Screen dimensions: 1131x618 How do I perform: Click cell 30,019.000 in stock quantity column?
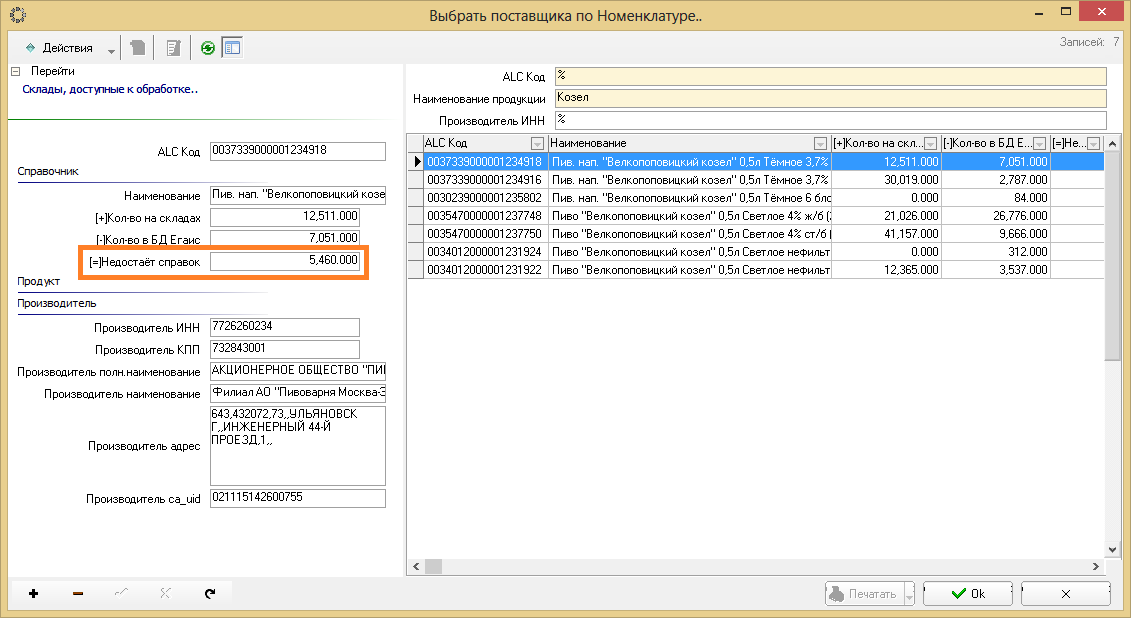coord(886,180)
